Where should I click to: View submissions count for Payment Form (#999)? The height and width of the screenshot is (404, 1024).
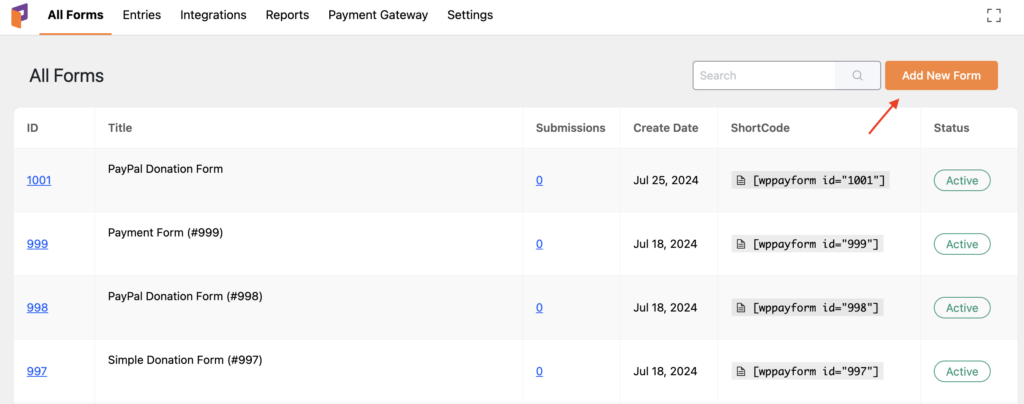tap(539, 244)
